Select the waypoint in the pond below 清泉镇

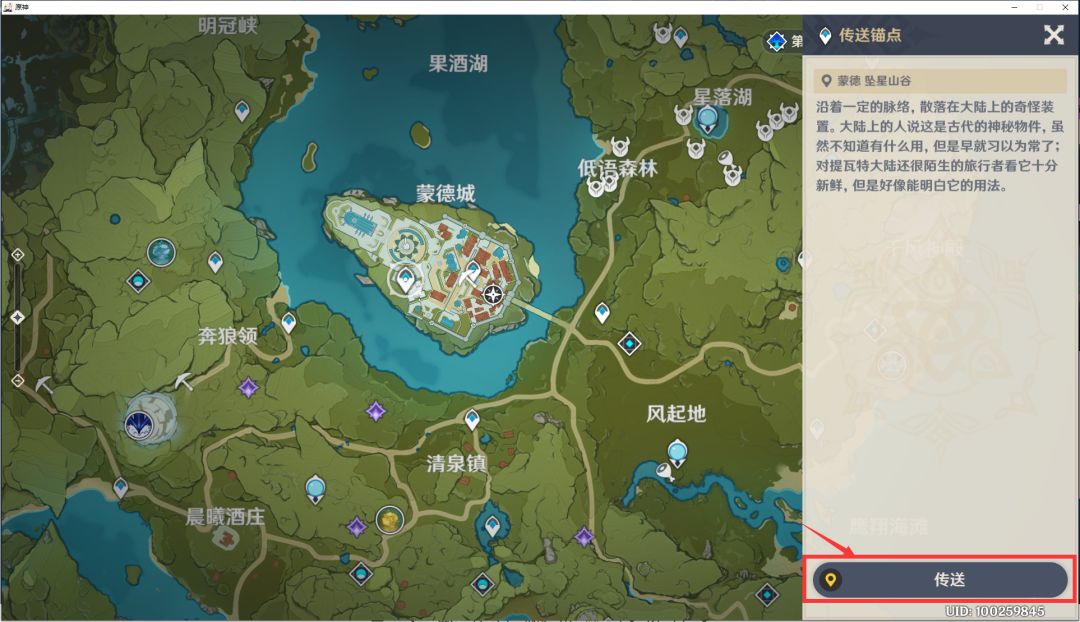492,526
